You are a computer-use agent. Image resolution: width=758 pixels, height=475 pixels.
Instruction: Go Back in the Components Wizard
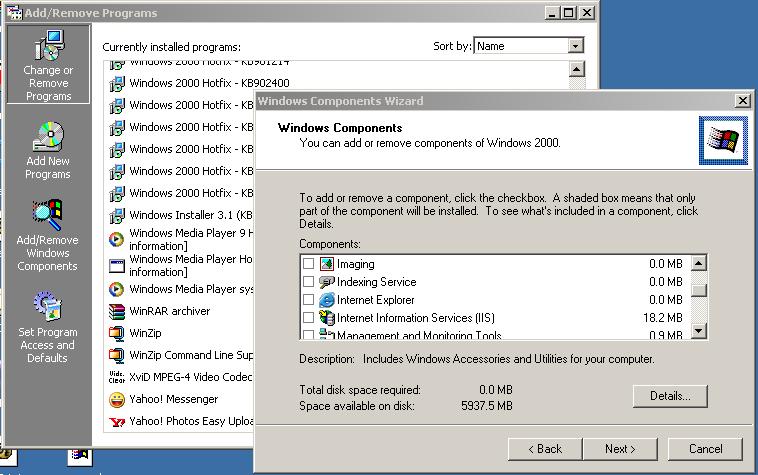point(545,449)
